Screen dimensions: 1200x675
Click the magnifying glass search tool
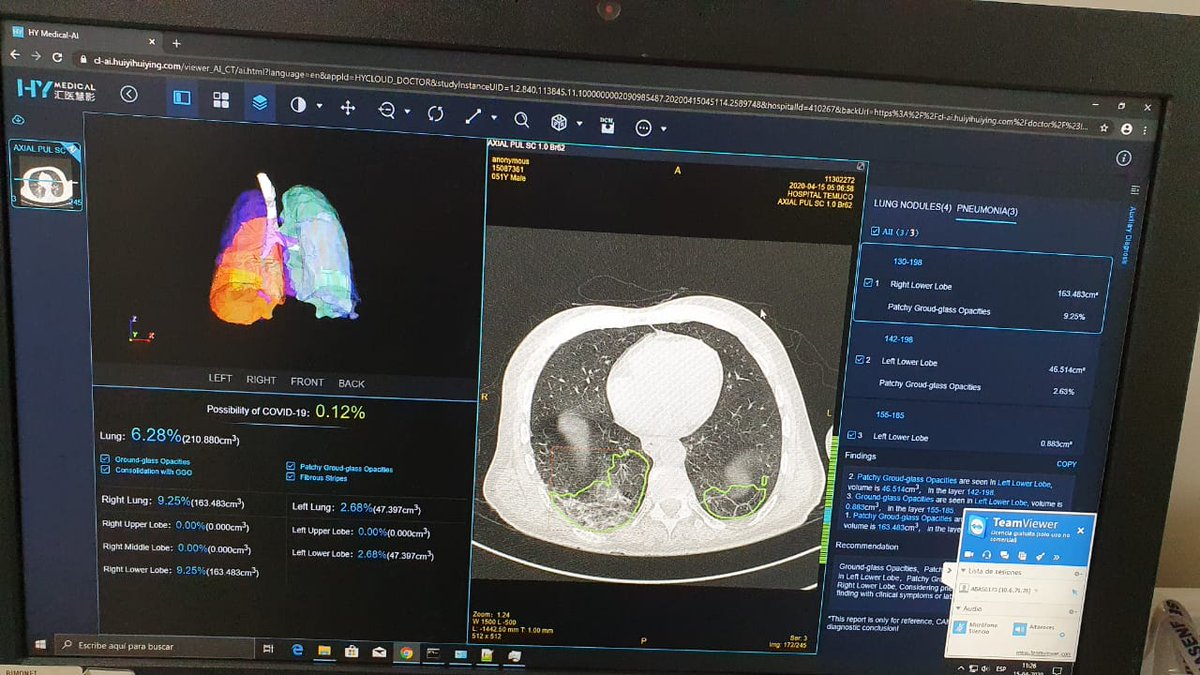click(521, 119)
